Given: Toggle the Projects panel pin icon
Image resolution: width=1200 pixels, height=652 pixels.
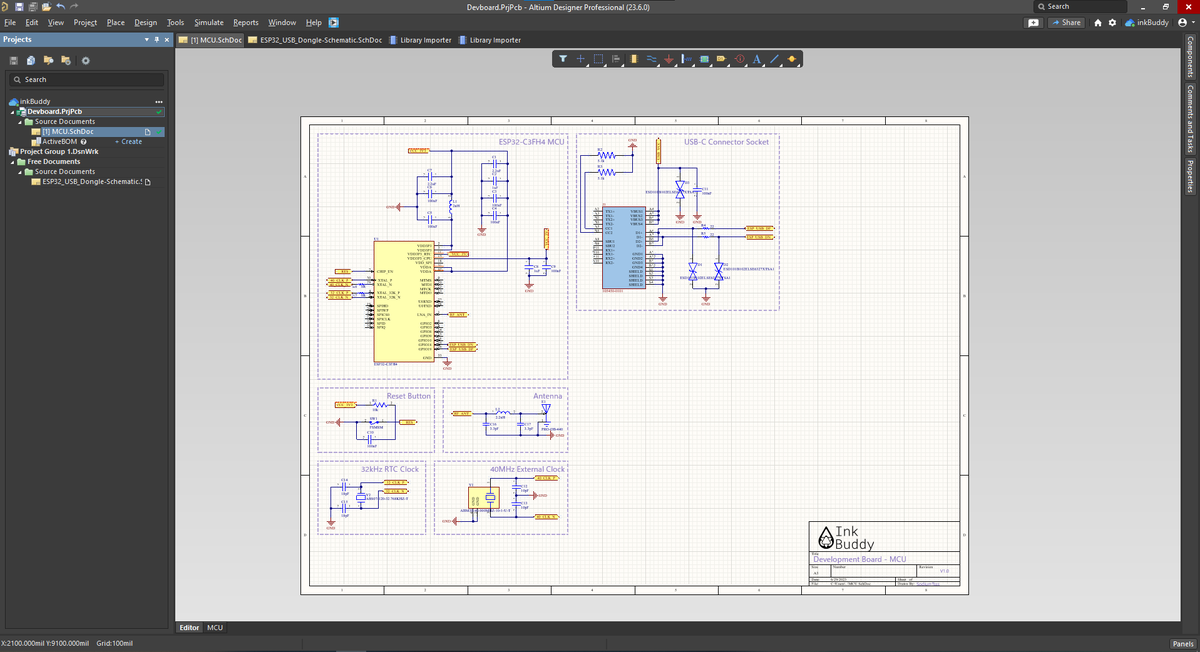Looking at the screenshot, I should pos(158,40).
